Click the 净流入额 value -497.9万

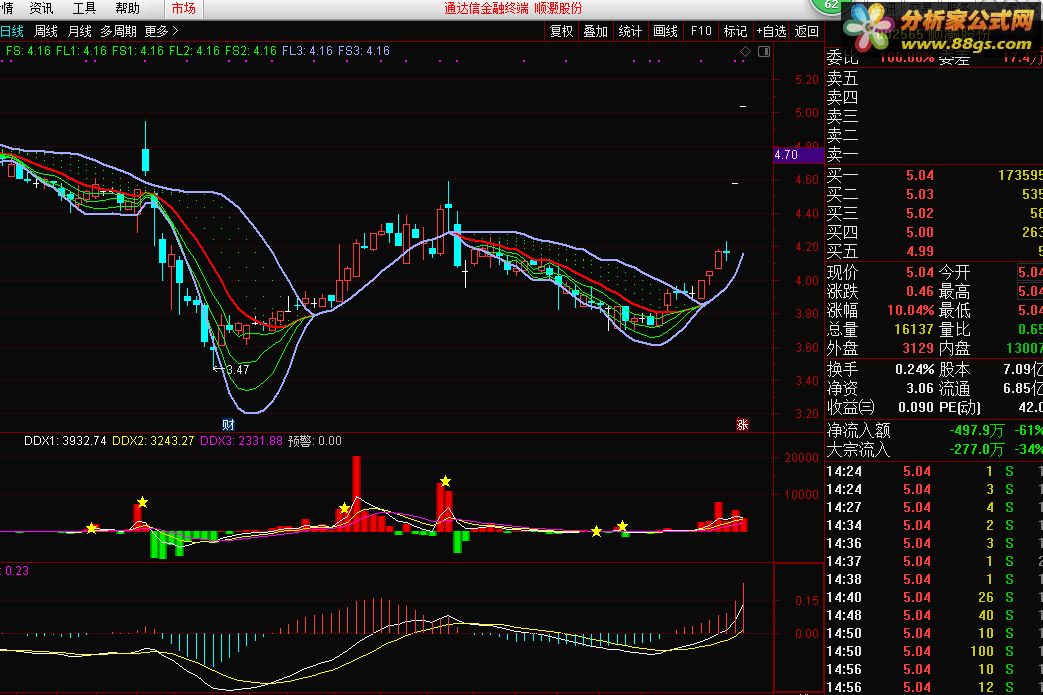click(x=976, y=430)
